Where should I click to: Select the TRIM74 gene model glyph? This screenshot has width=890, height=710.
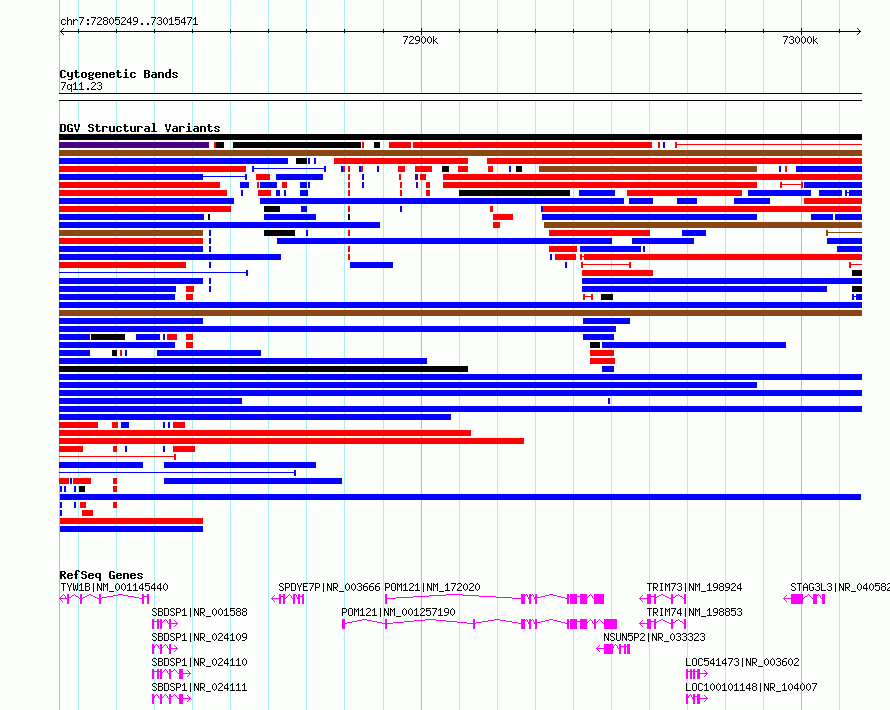point(663,624)
